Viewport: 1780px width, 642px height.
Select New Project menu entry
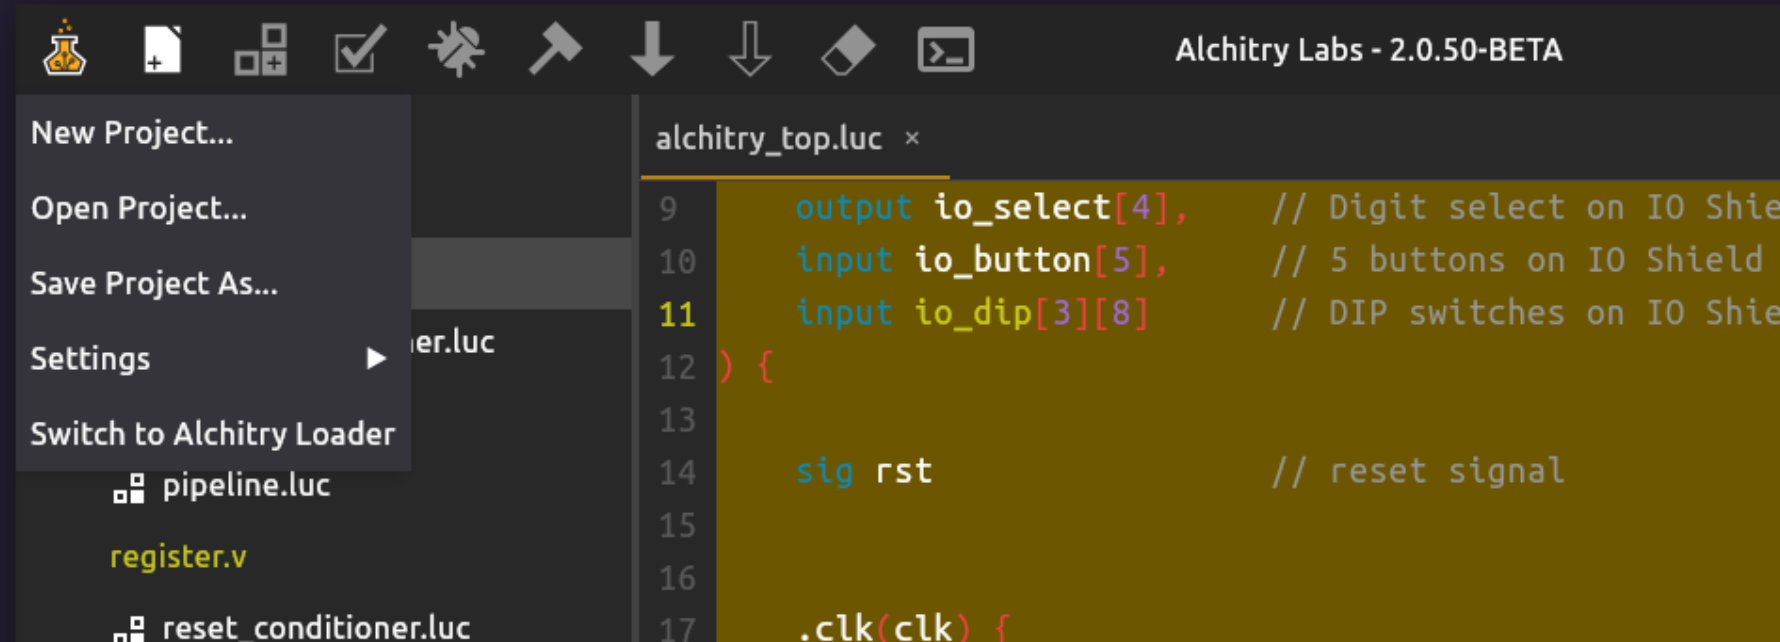(x=132, y=133)
